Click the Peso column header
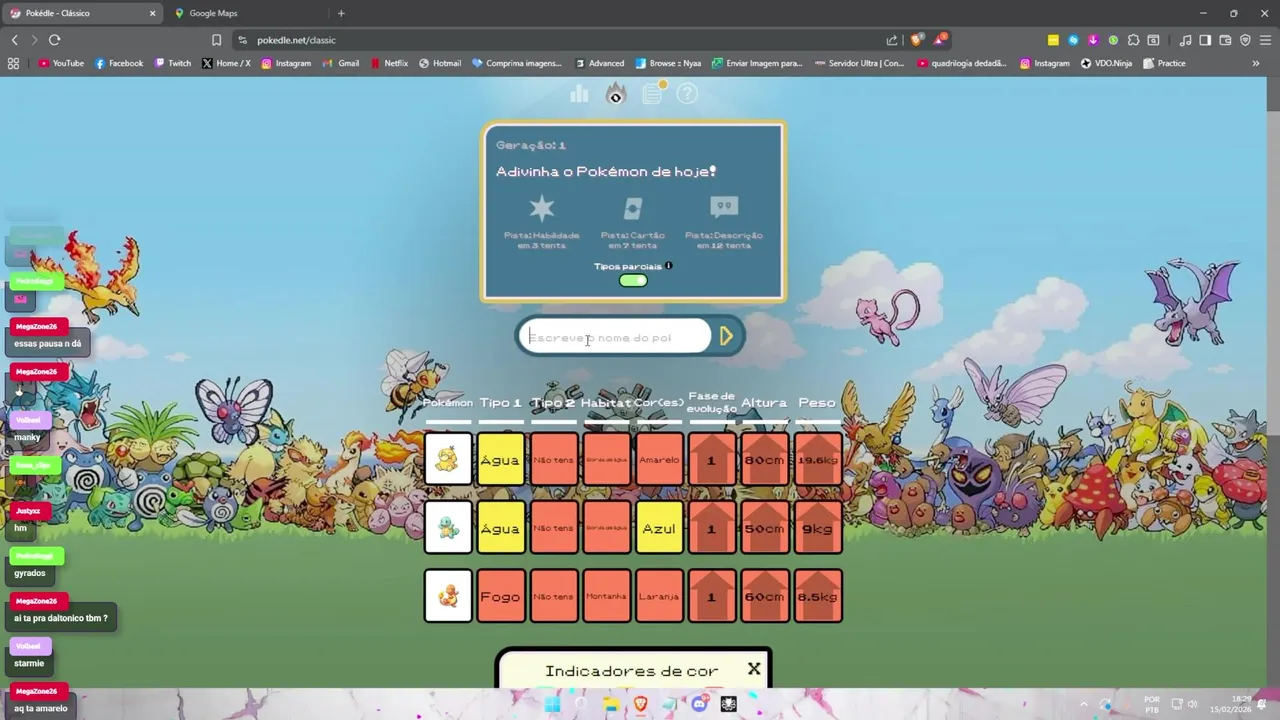The width and height of the screenshot is (1280, 720). point(817,403)
